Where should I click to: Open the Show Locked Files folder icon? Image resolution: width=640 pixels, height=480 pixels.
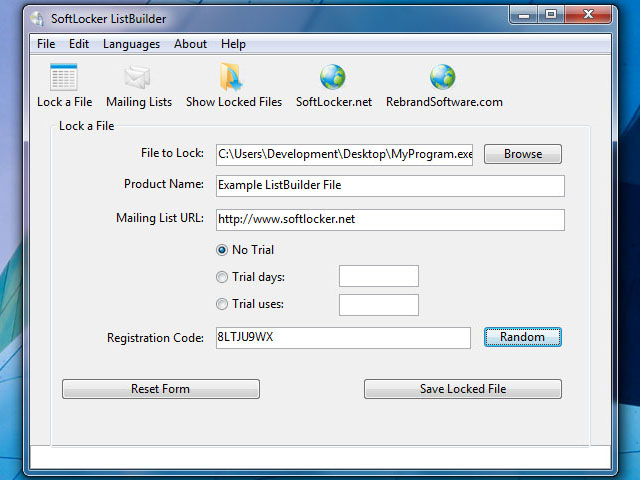pyautogui.click(x=231, y=77)
